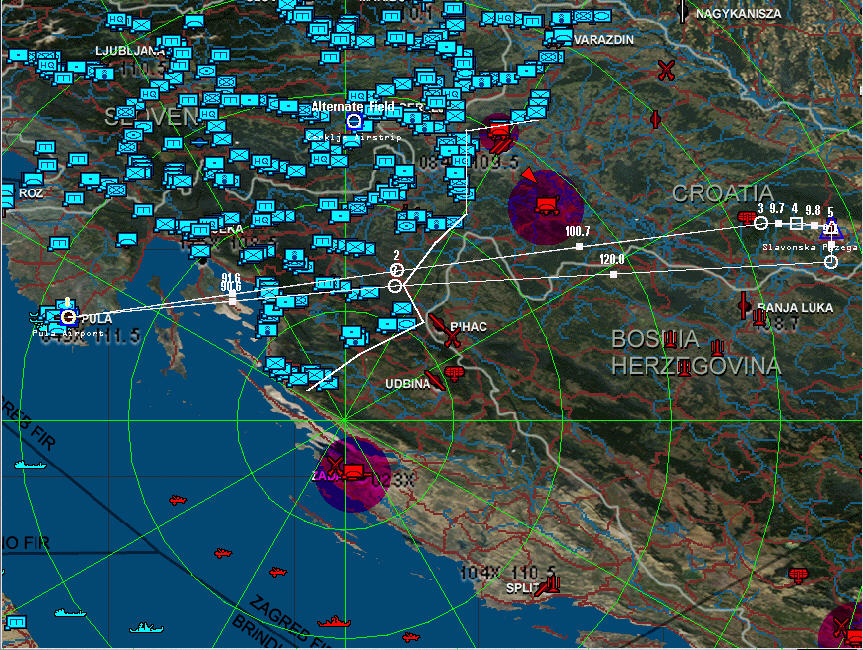Click flight plan waypoint 2 circle
Image resolution: width=863 pixels, height=650 pixels.
[x=396, y=270]
